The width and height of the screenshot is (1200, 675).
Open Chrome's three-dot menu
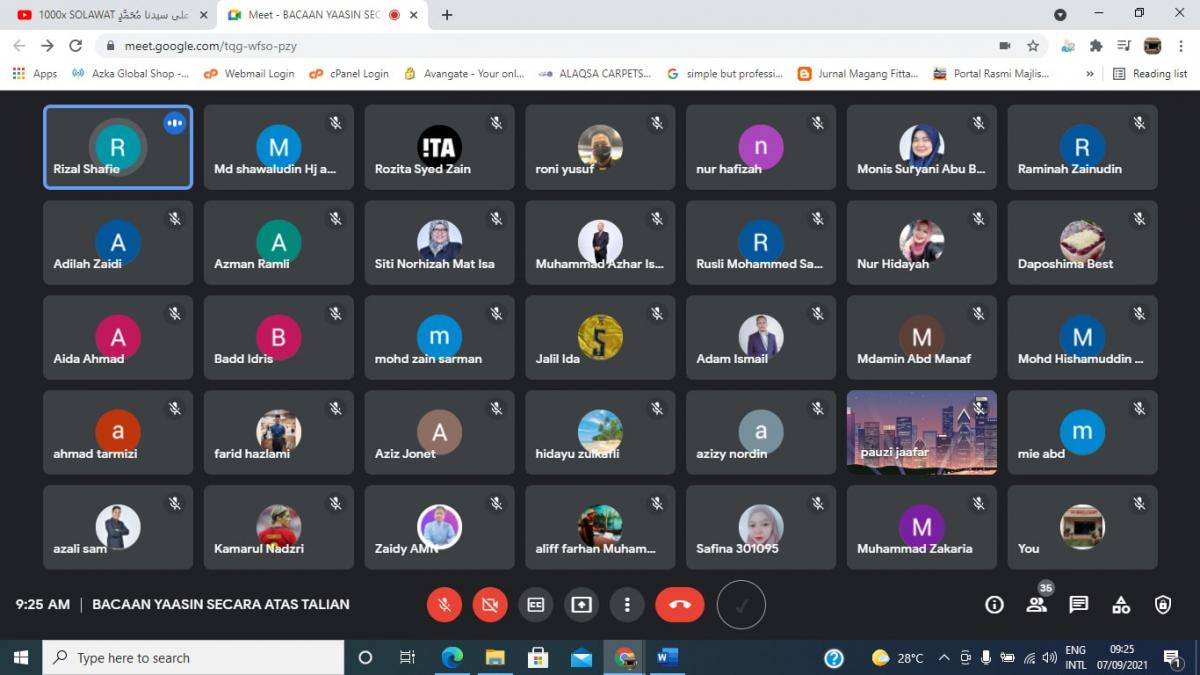[1181, 46]
